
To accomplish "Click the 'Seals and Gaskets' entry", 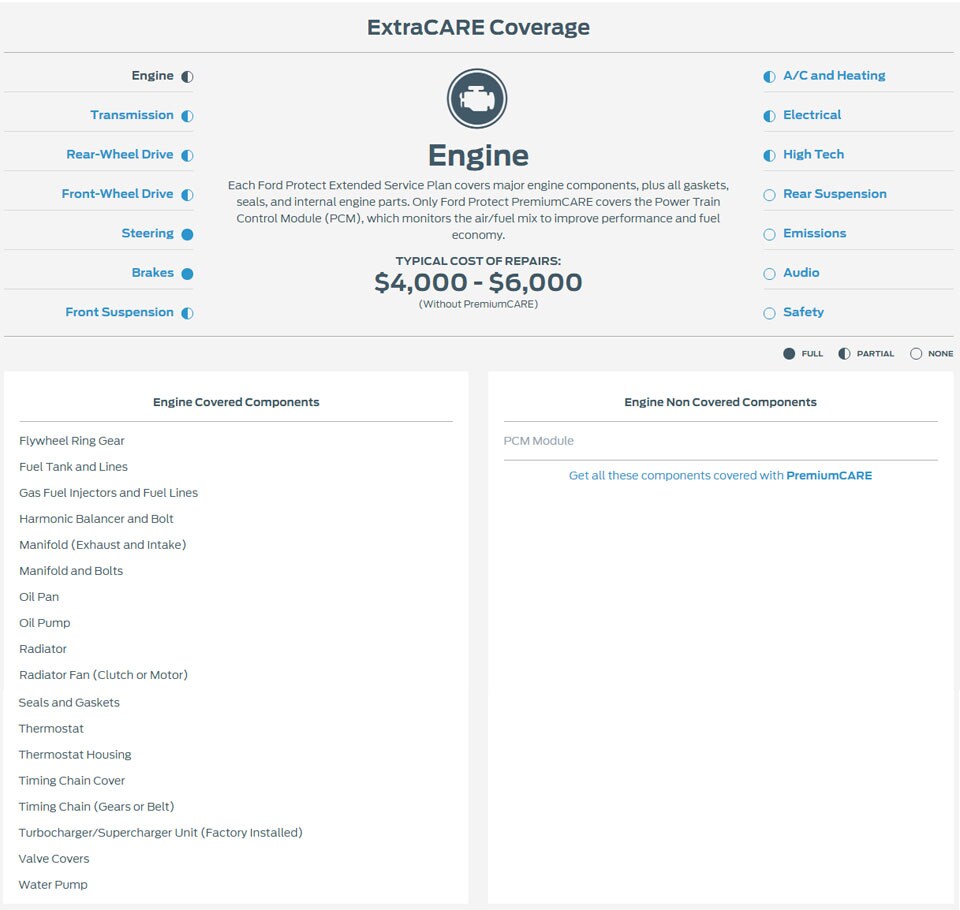I will pos(69,702).
